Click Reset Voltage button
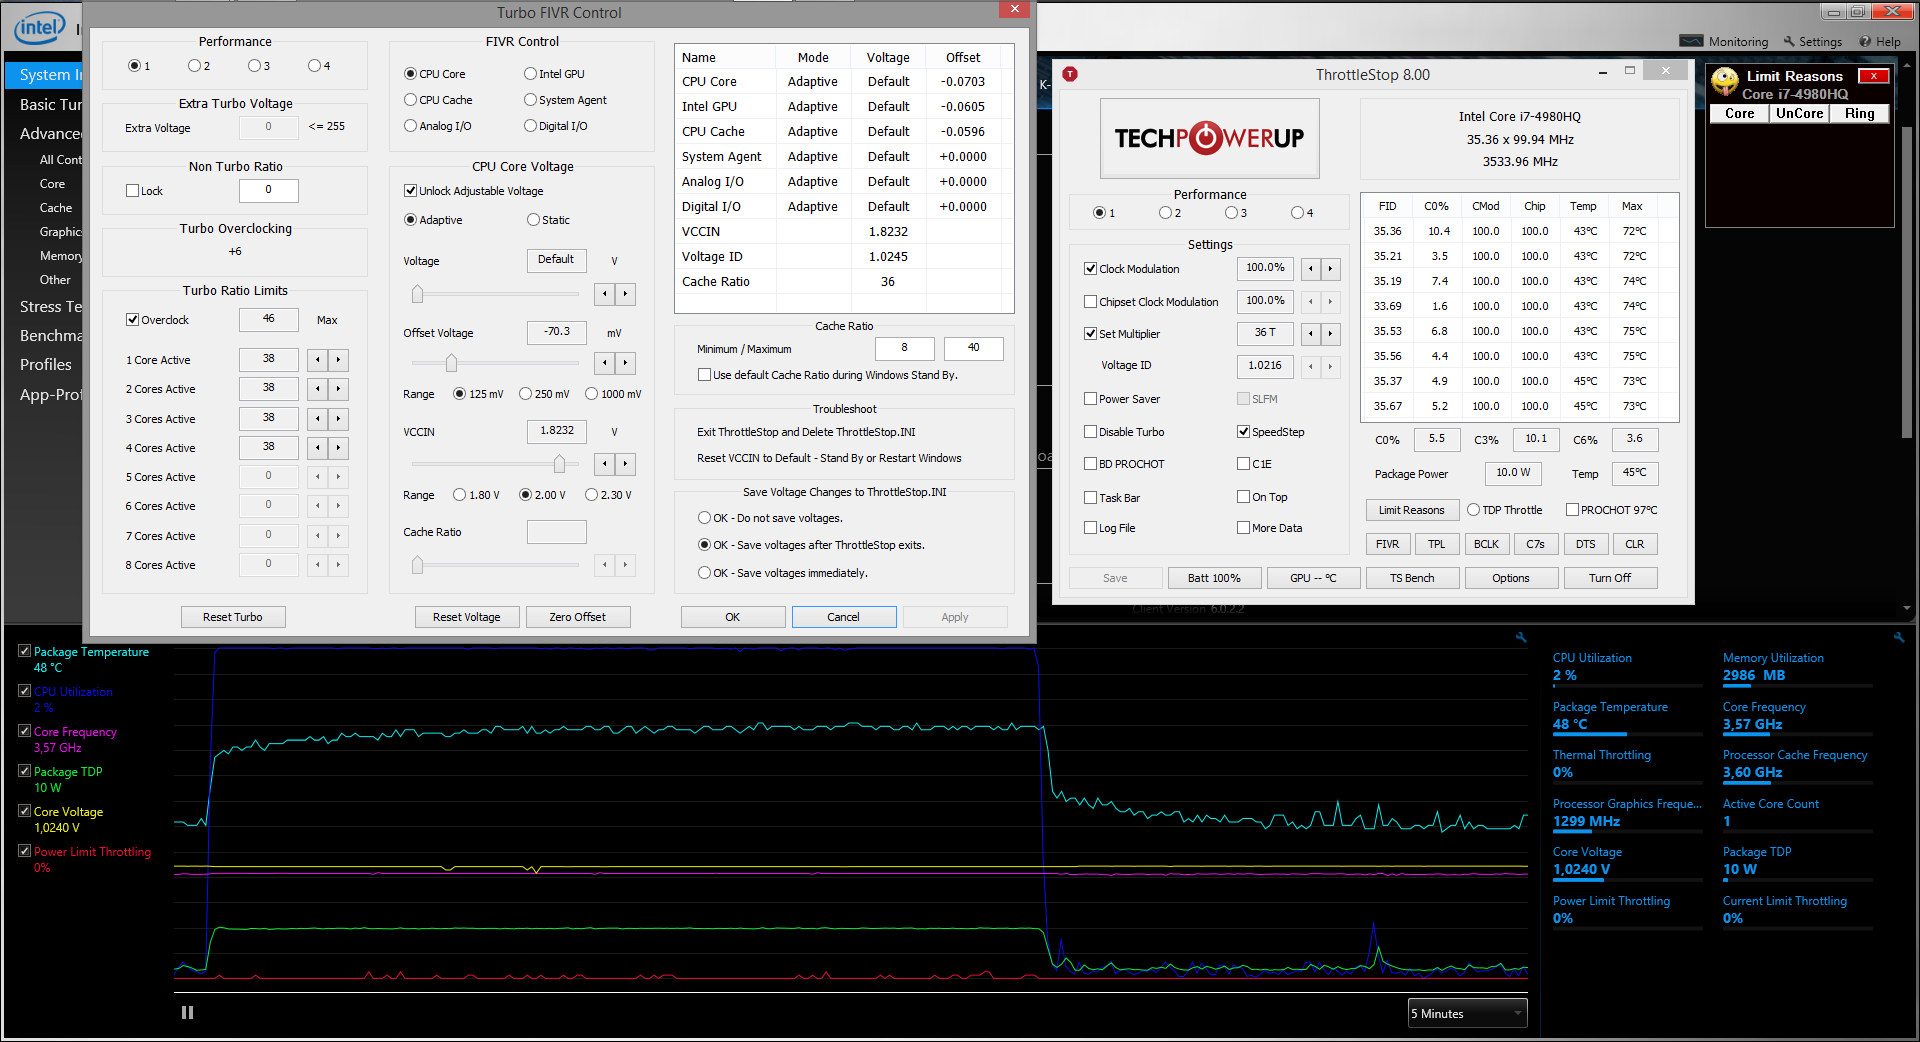 (466, 617)
